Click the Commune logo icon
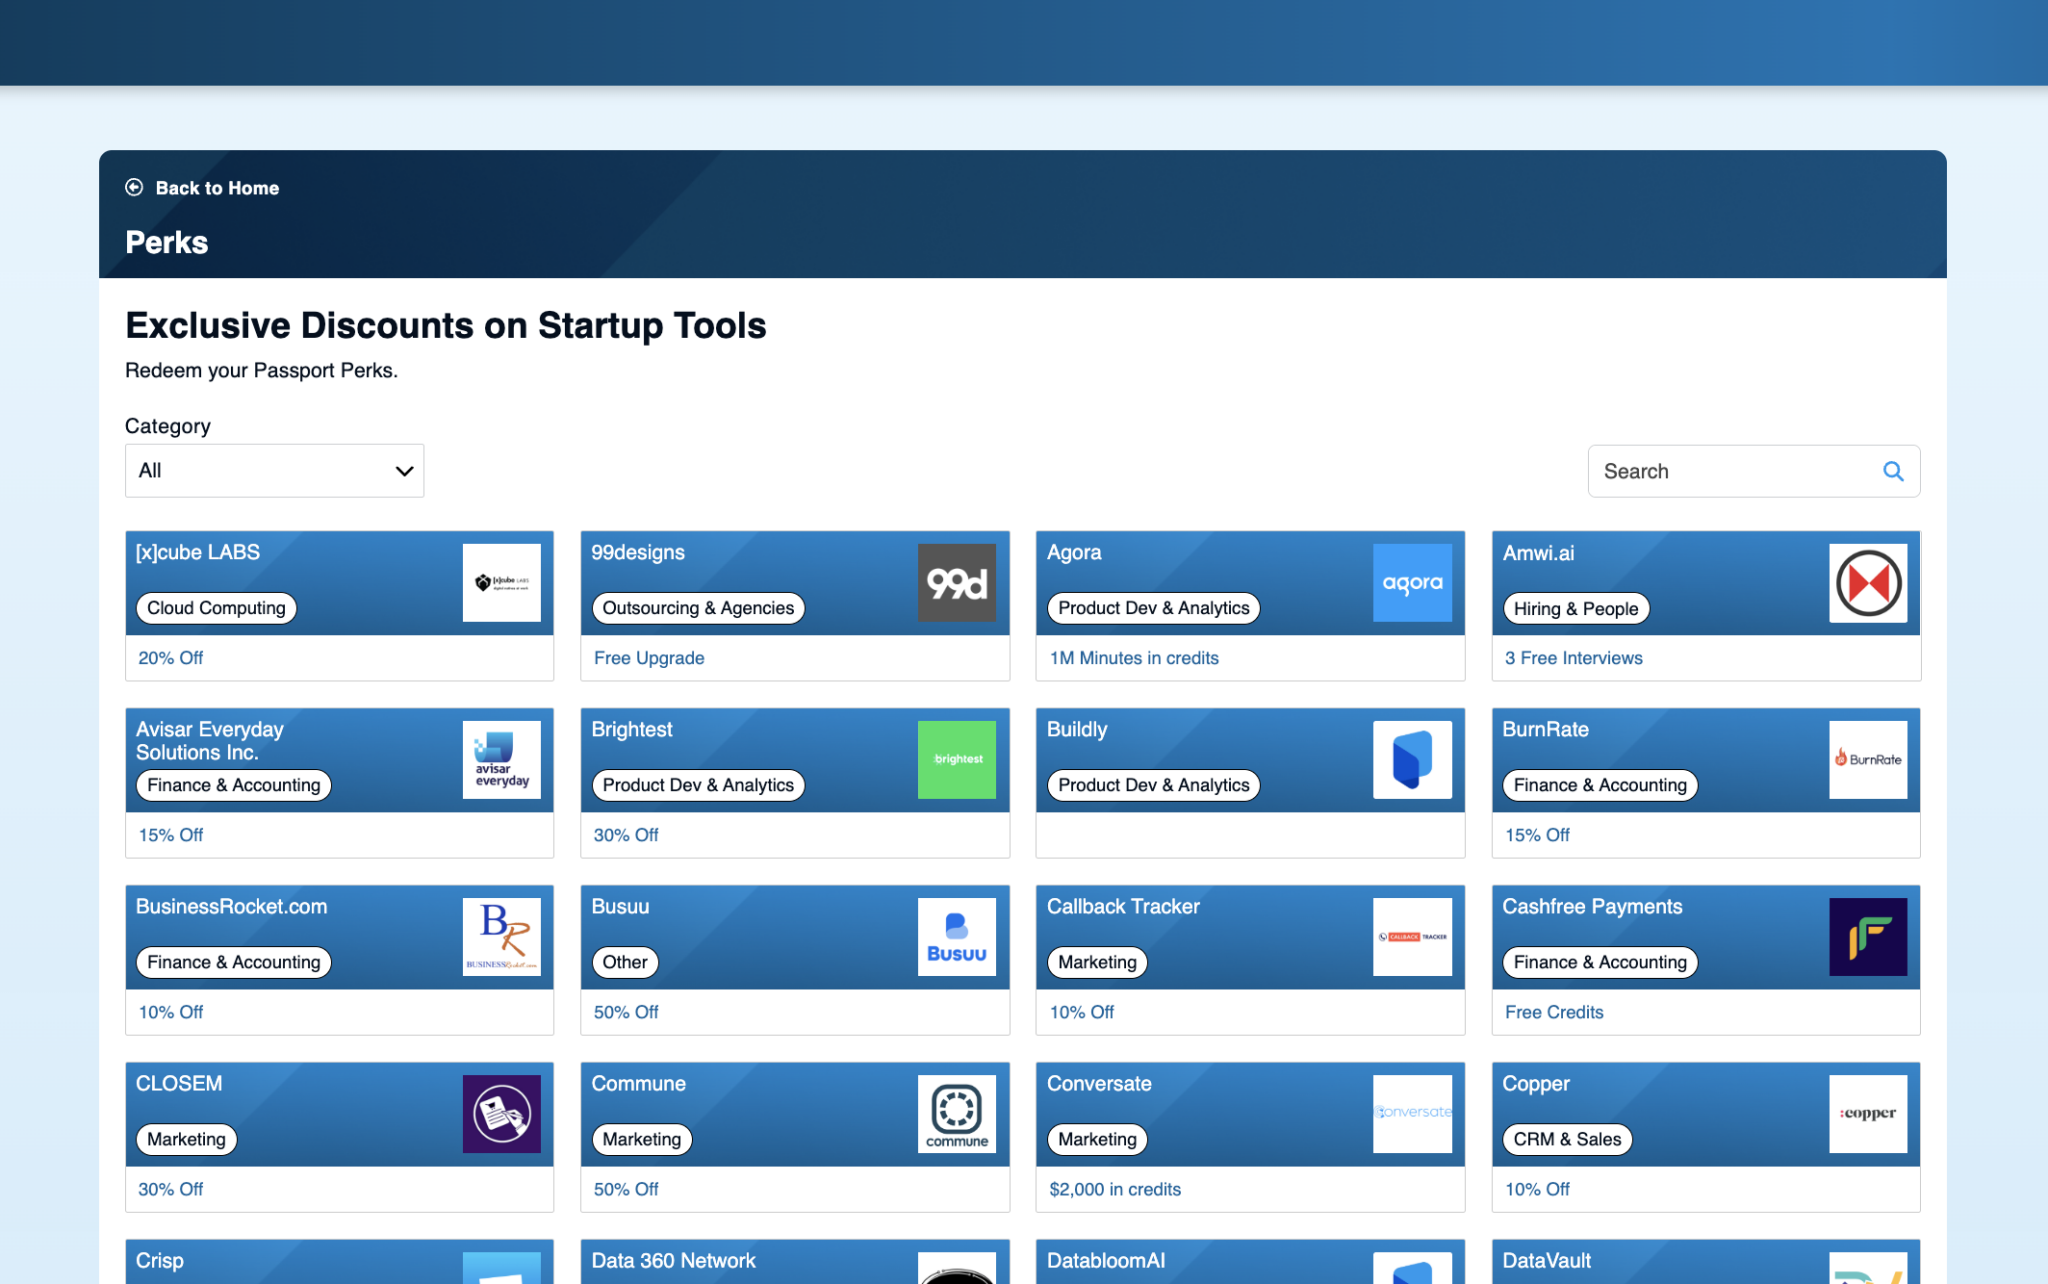The width and height of the screenshot is (2048, 1284). pos(956,1114)
